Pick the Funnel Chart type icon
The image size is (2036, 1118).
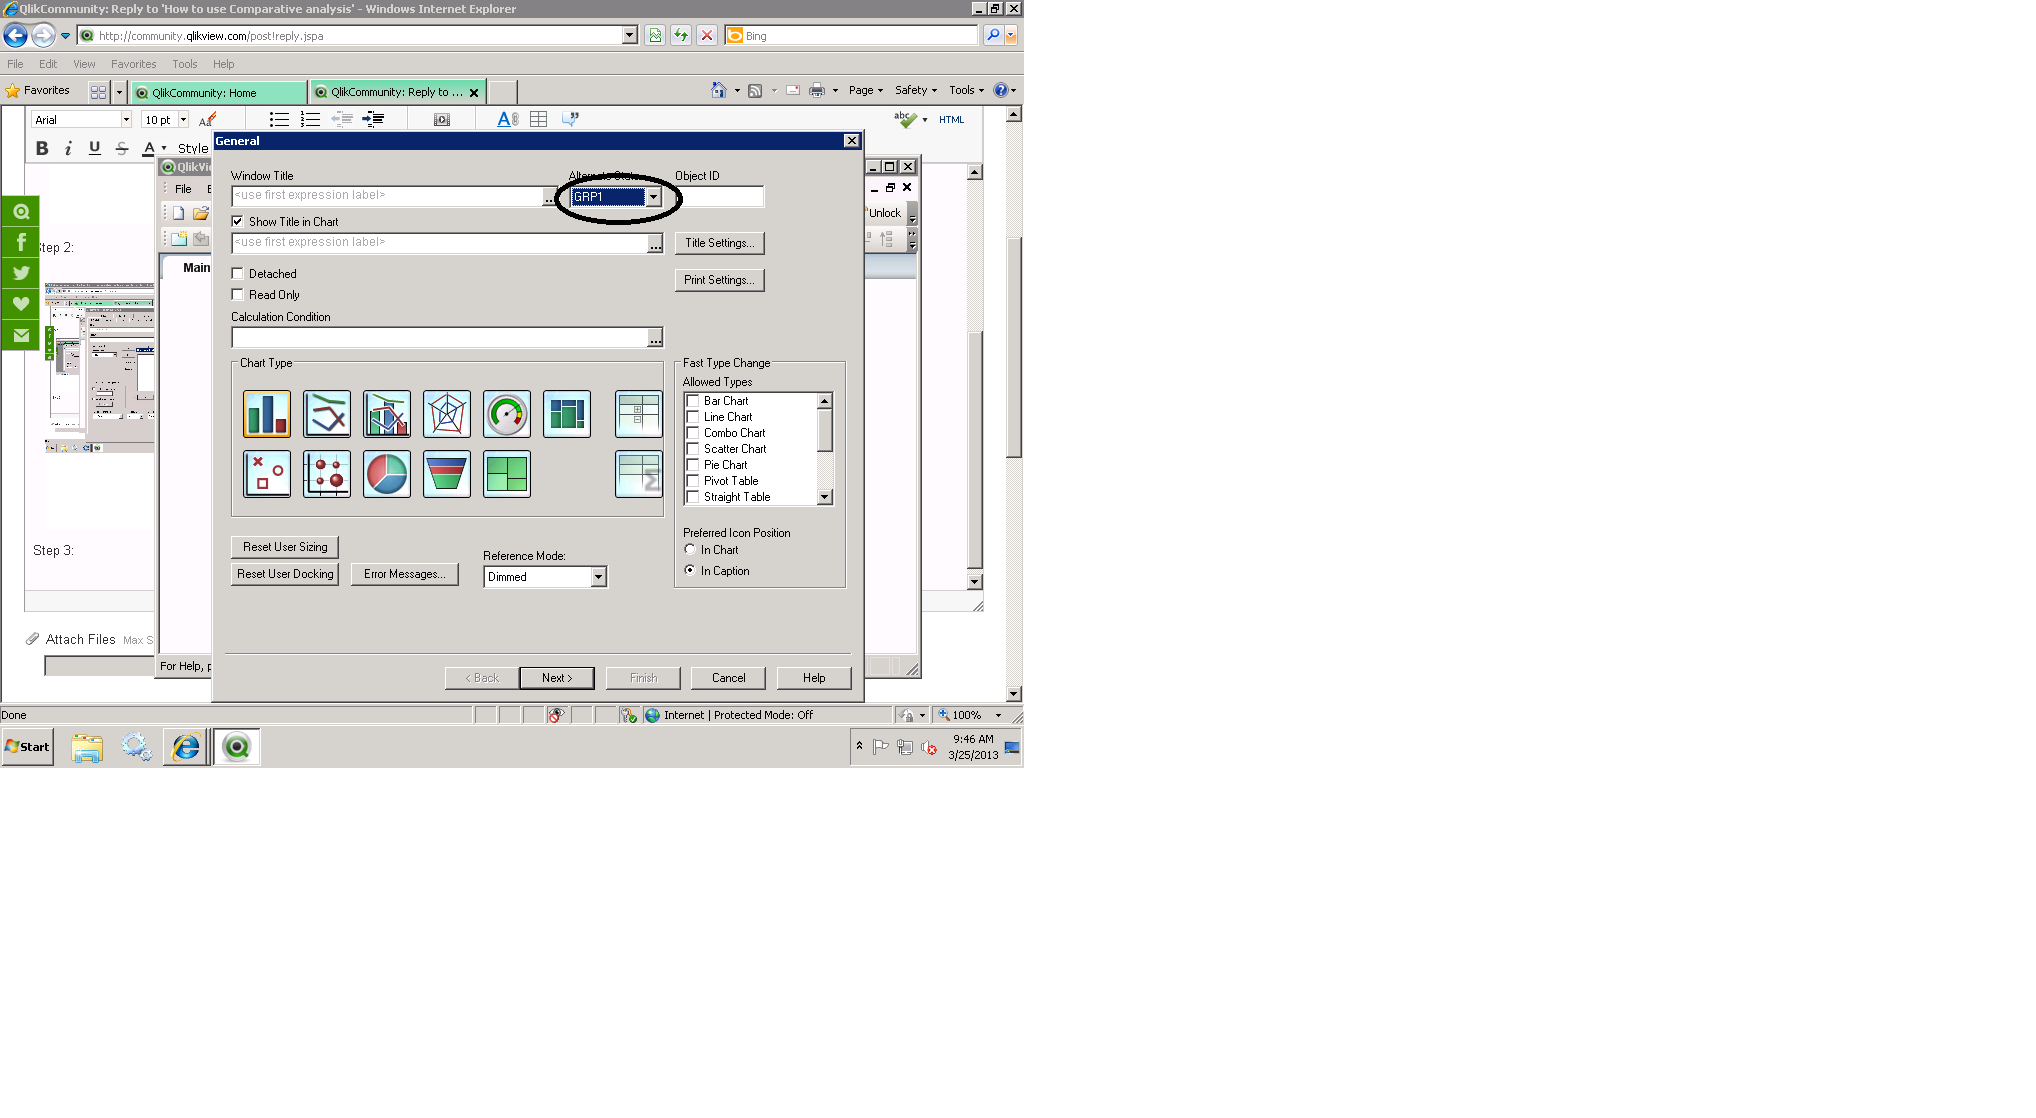[x=447, y=474]
